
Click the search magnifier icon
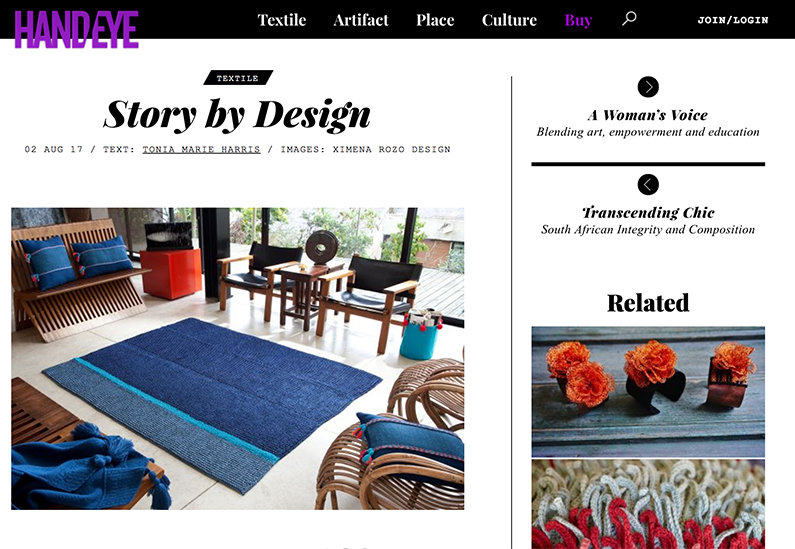[629, 19]
